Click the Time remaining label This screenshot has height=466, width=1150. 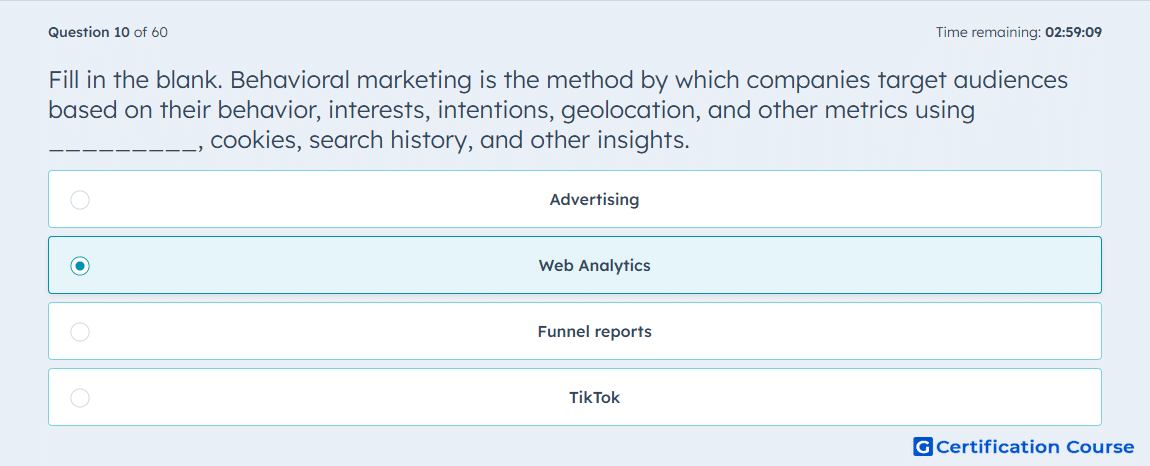[x=988, y=32]
